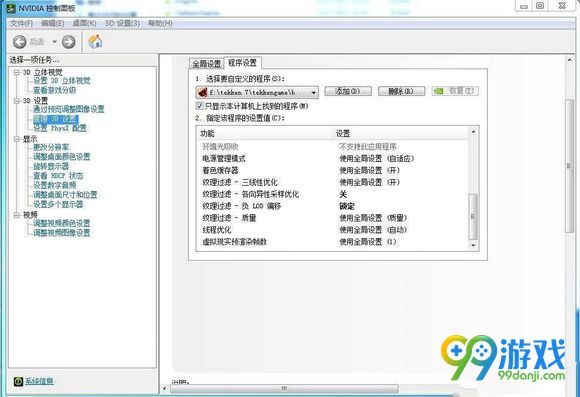Click the system information icon at bottom left
The image size is (580, 397).
pyautogui.click(x=18, y=381)
